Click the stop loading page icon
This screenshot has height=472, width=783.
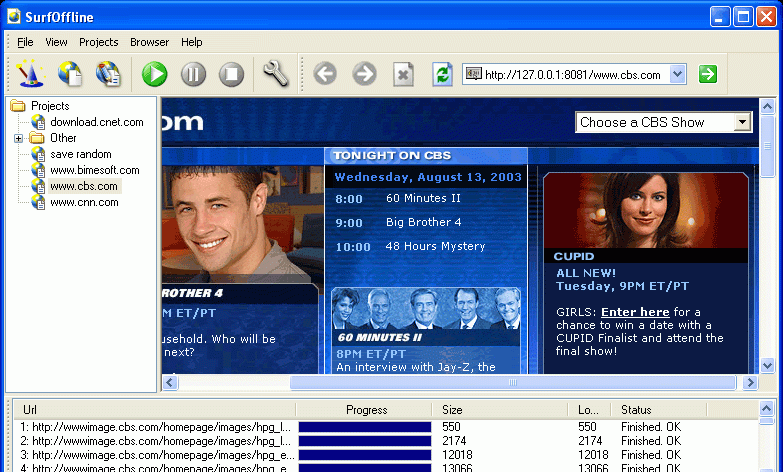pyautogui.click(x=403, y=74)
